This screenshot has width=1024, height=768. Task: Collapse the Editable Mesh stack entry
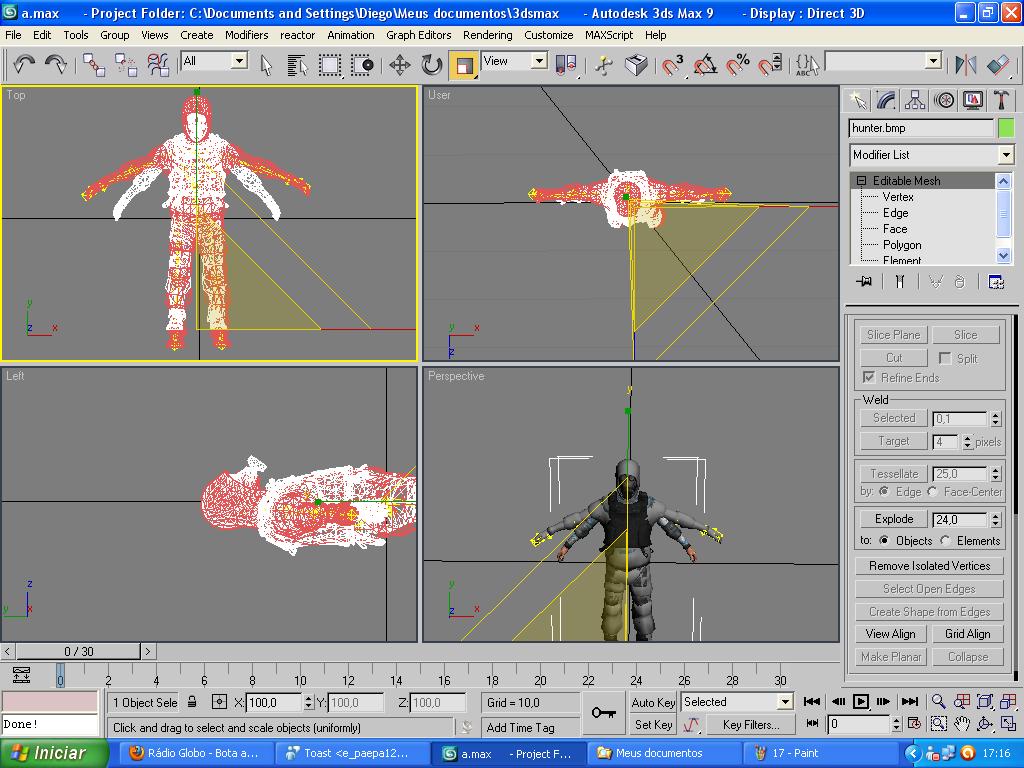point(861,180)
